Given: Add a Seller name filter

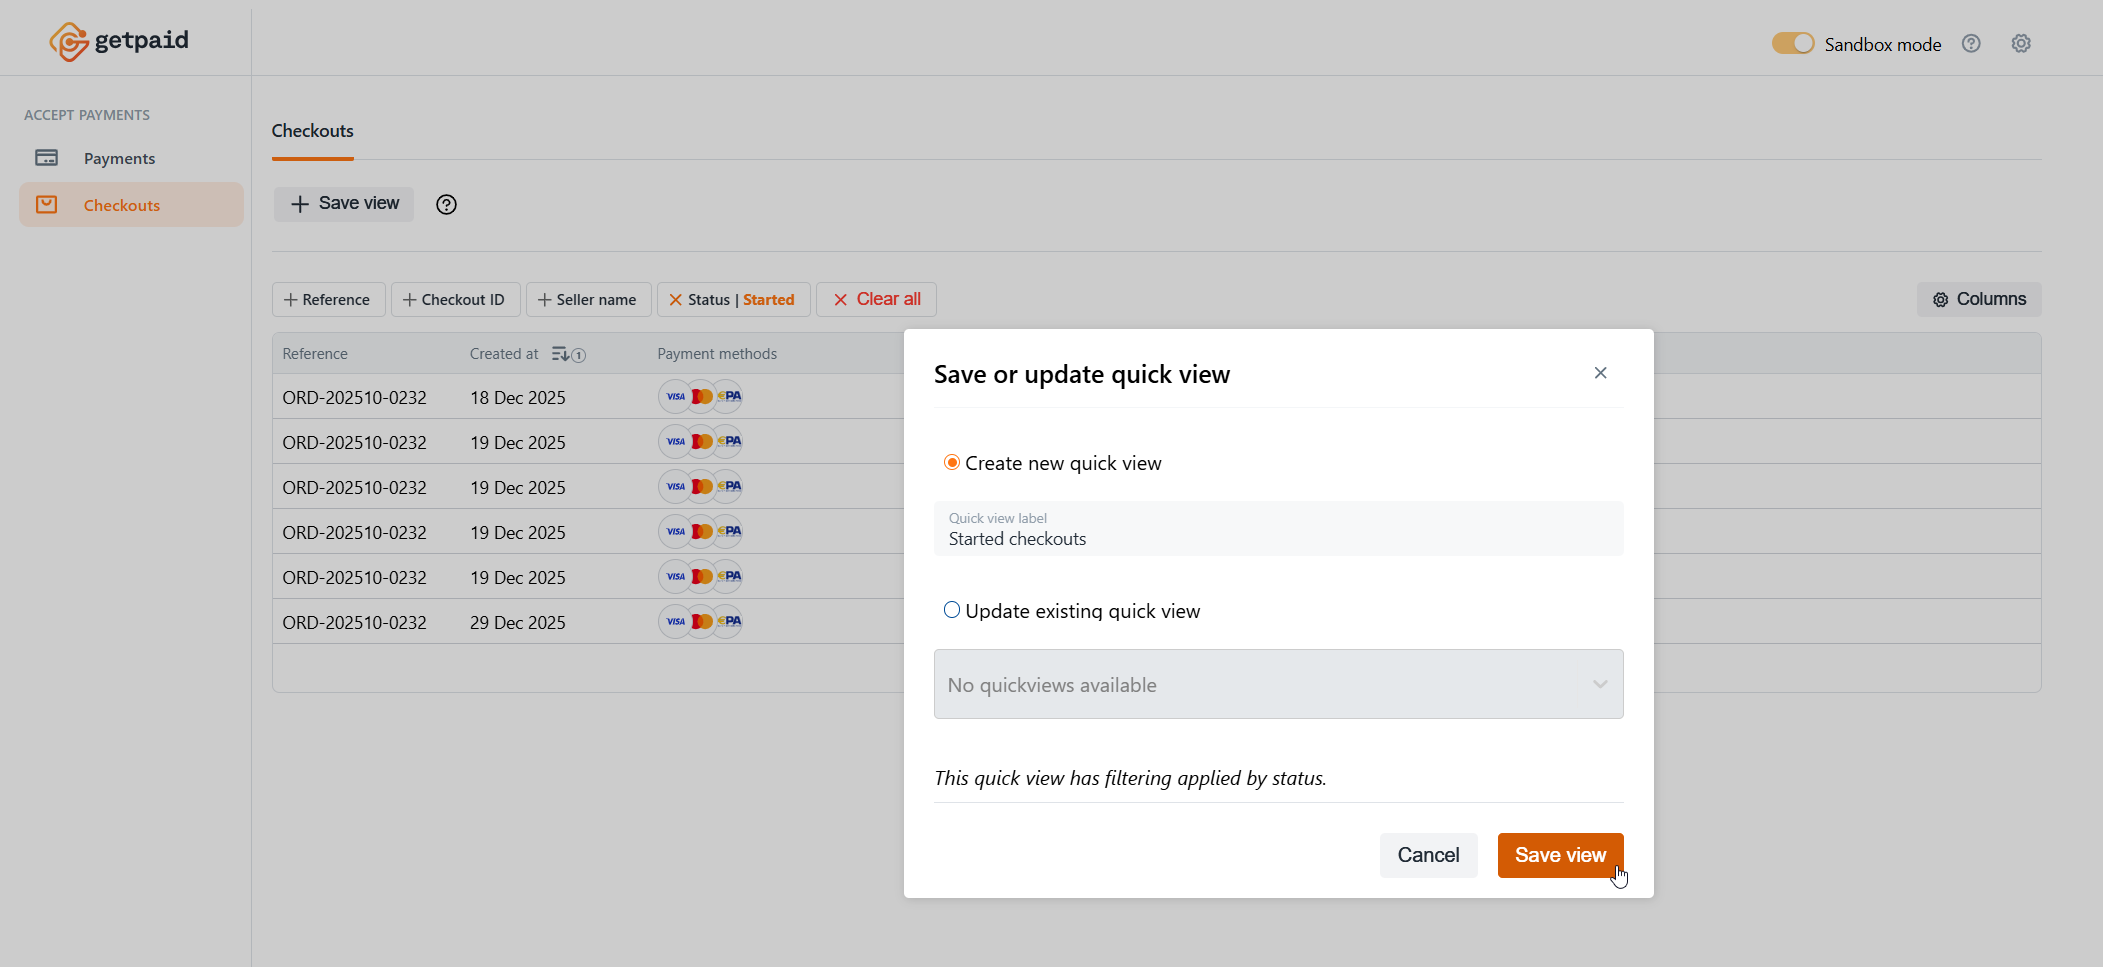Looking at the screenshot, I should click(x=588, y=300).
